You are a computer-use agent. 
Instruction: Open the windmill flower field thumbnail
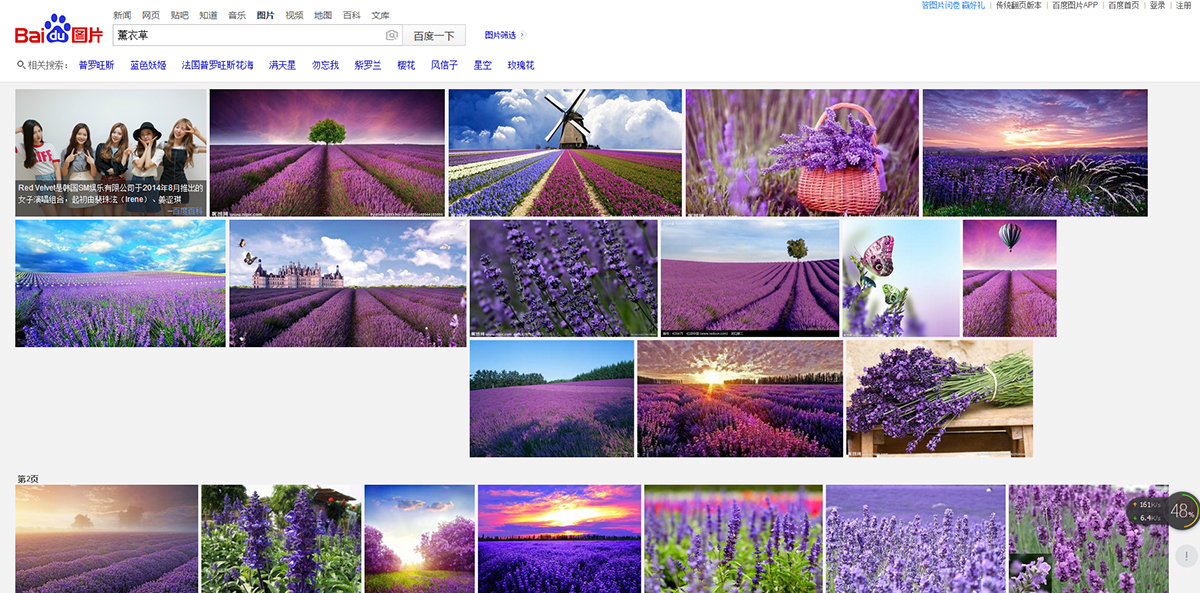pyautogui.click(x=565, y=152)
